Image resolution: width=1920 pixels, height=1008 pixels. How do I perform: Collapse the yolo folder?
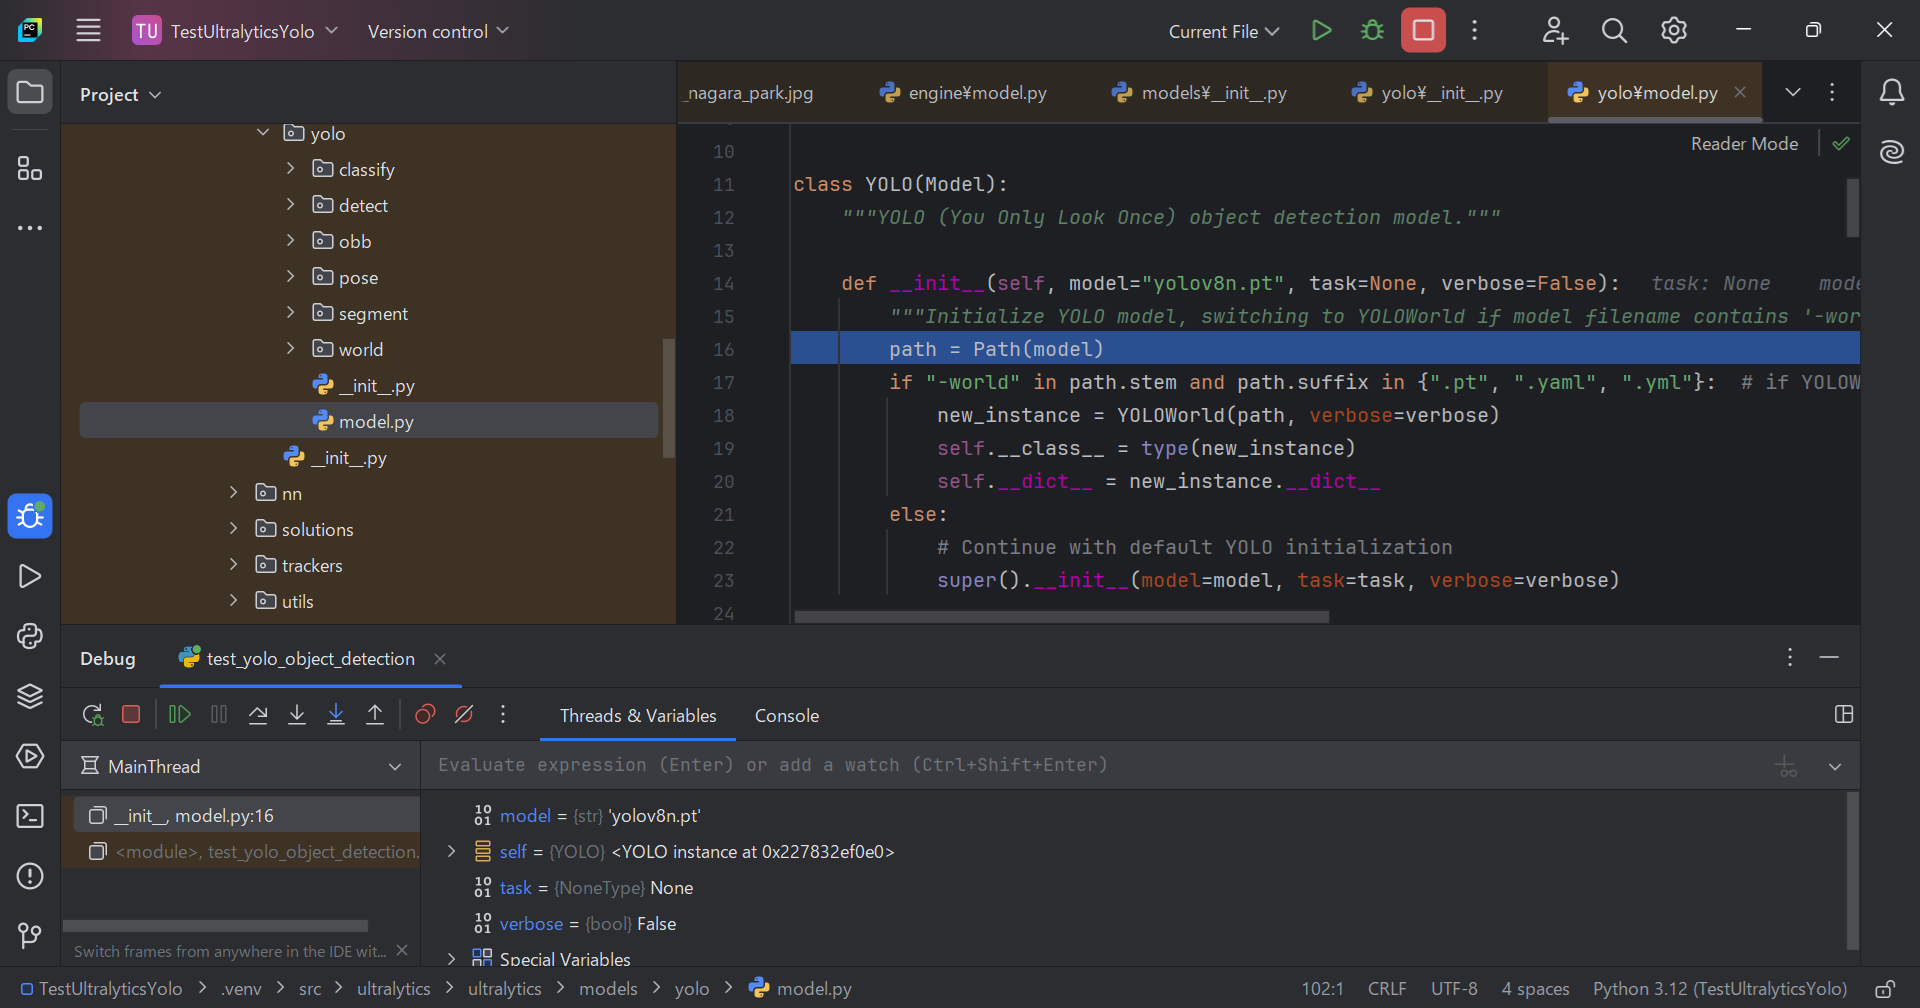[263, 132]
